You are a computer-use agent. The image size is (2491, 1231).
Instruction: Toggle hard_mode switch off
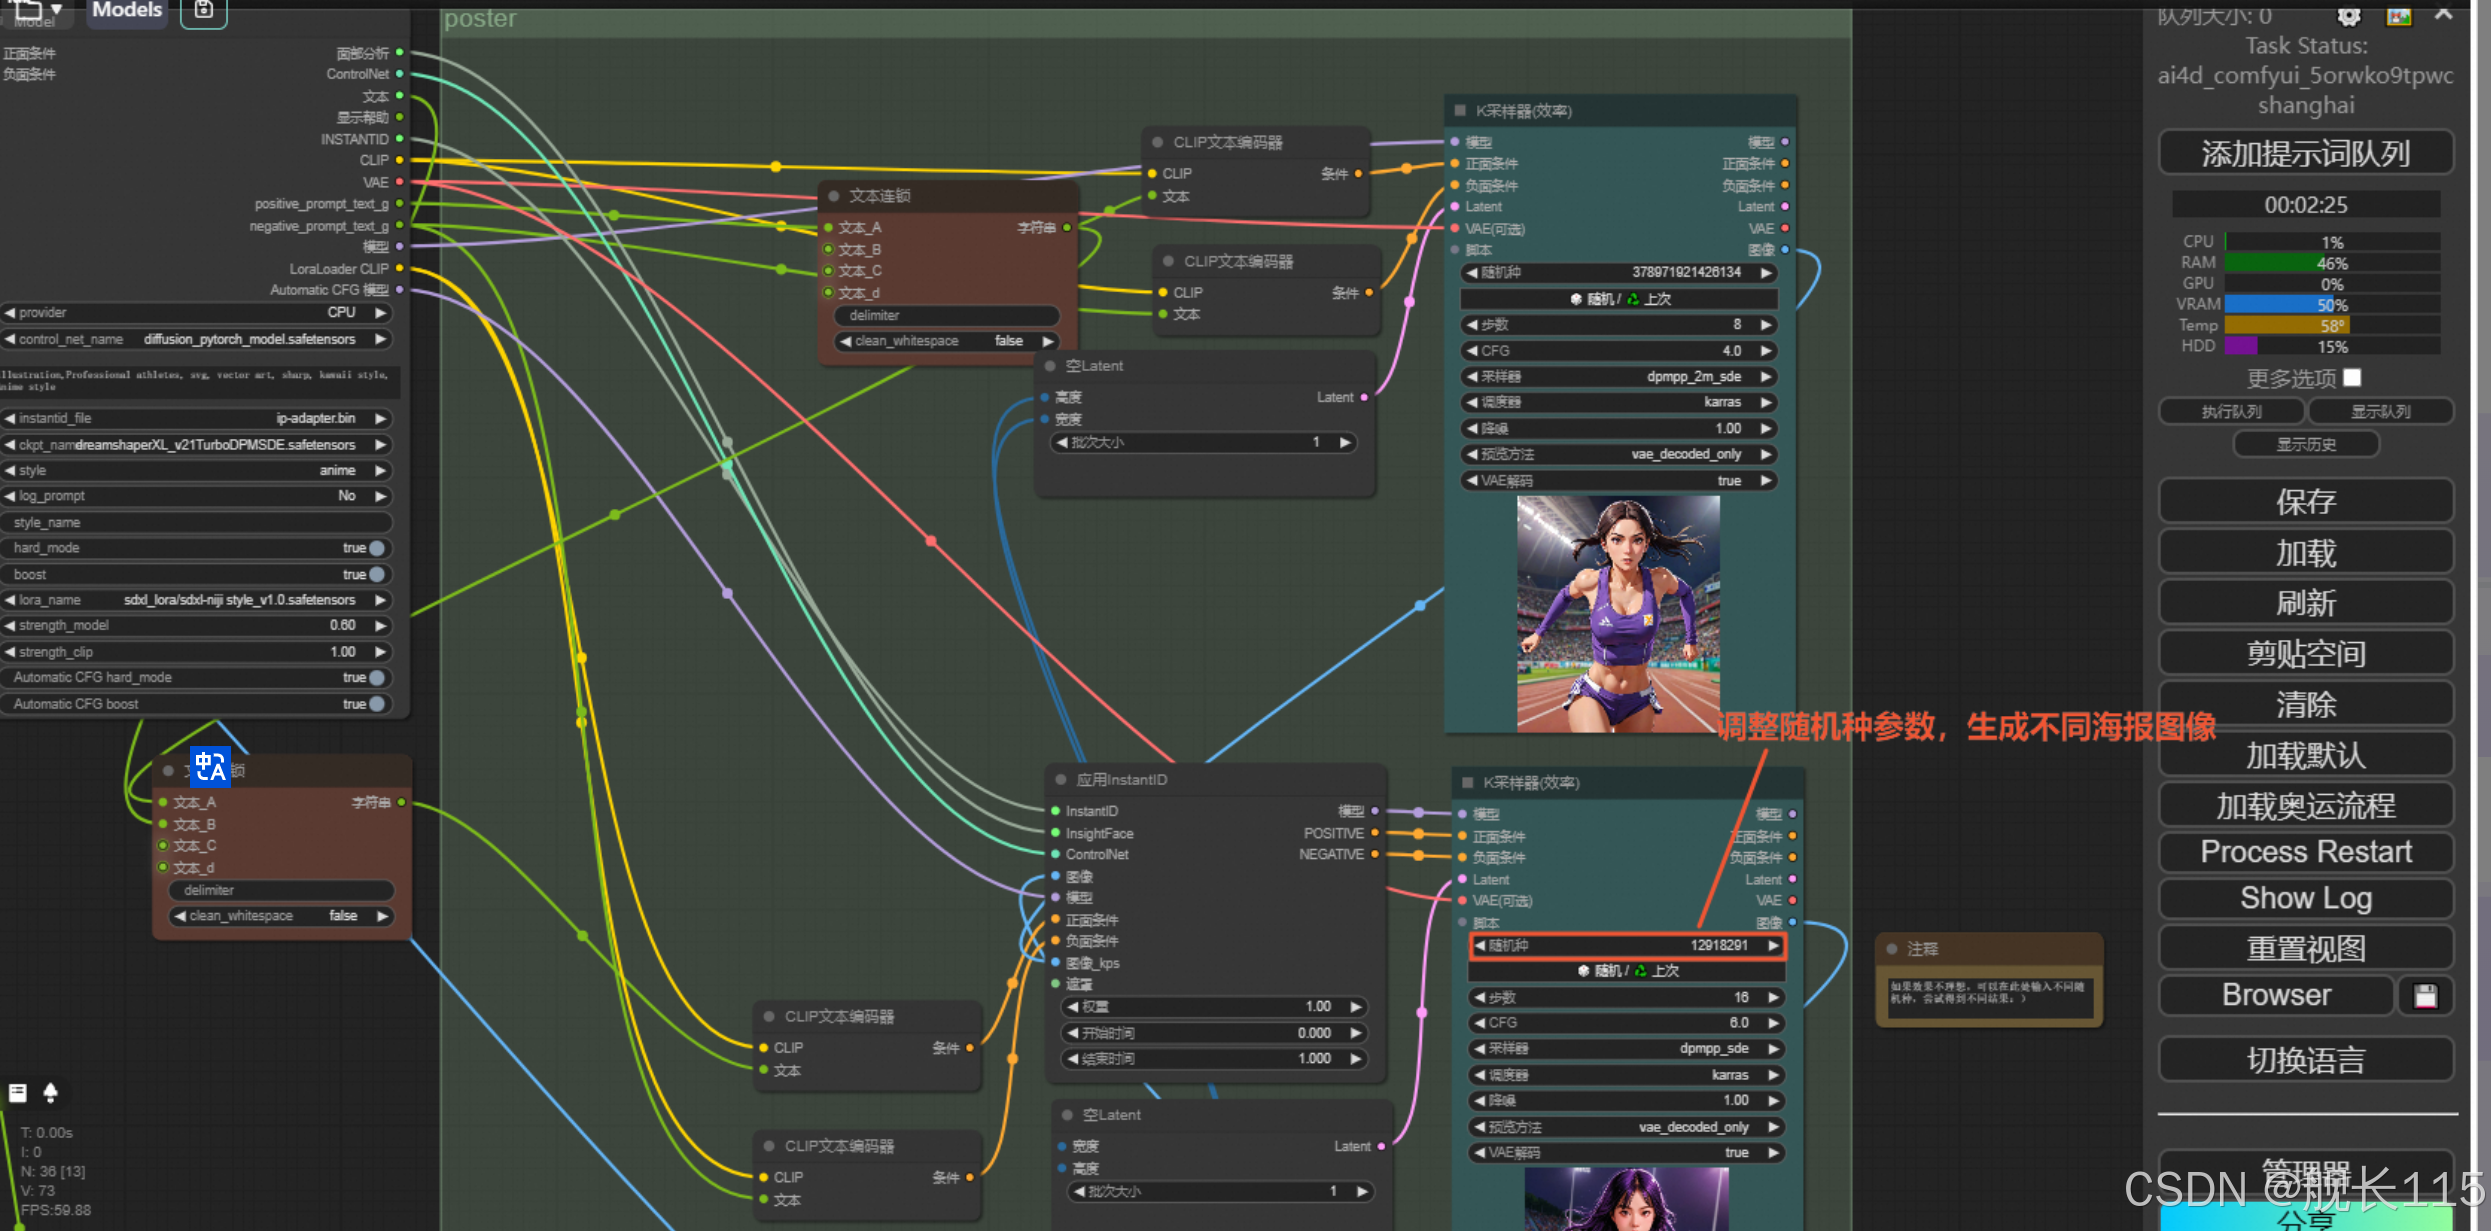point(377,548)
